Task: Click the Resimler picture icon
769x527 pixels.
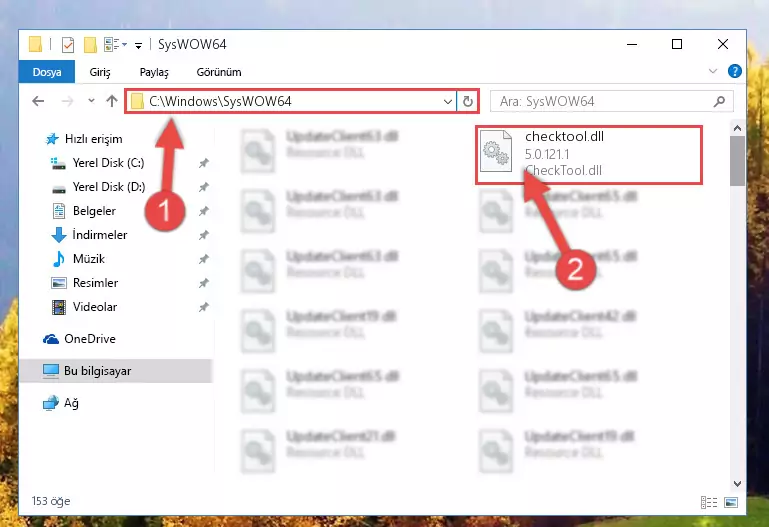Action: pos(59,283)
